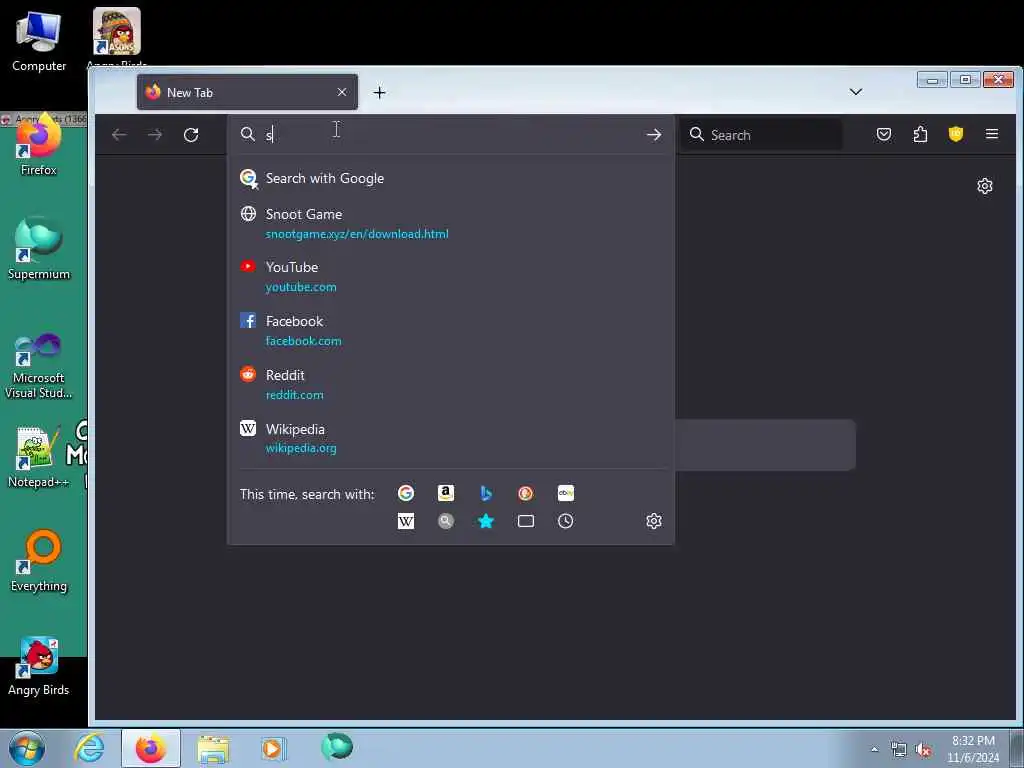This screenshot has height=768, width=1024.
Task: Expand the list all tabs chevron
Action: tap(856, 92)
